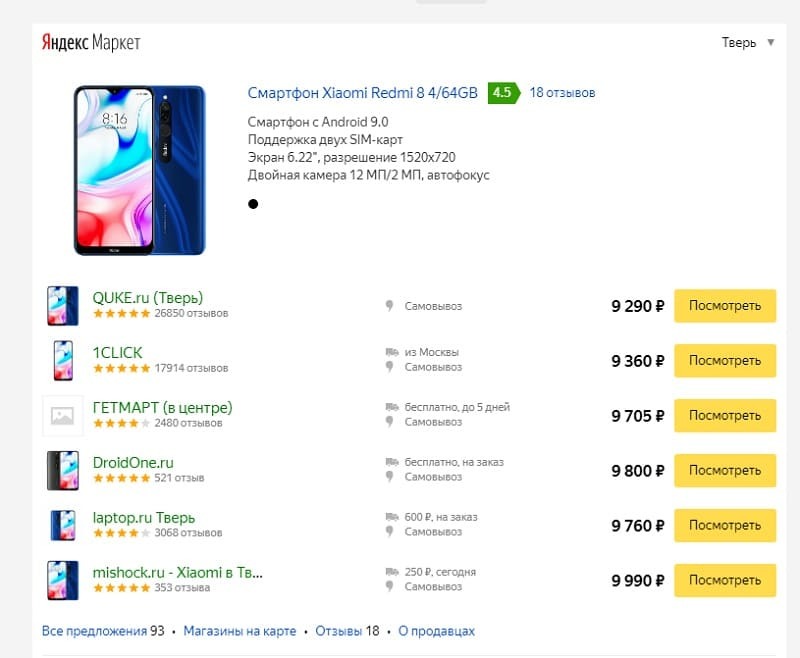Open Все предложения 93 tab

[103, 631]
